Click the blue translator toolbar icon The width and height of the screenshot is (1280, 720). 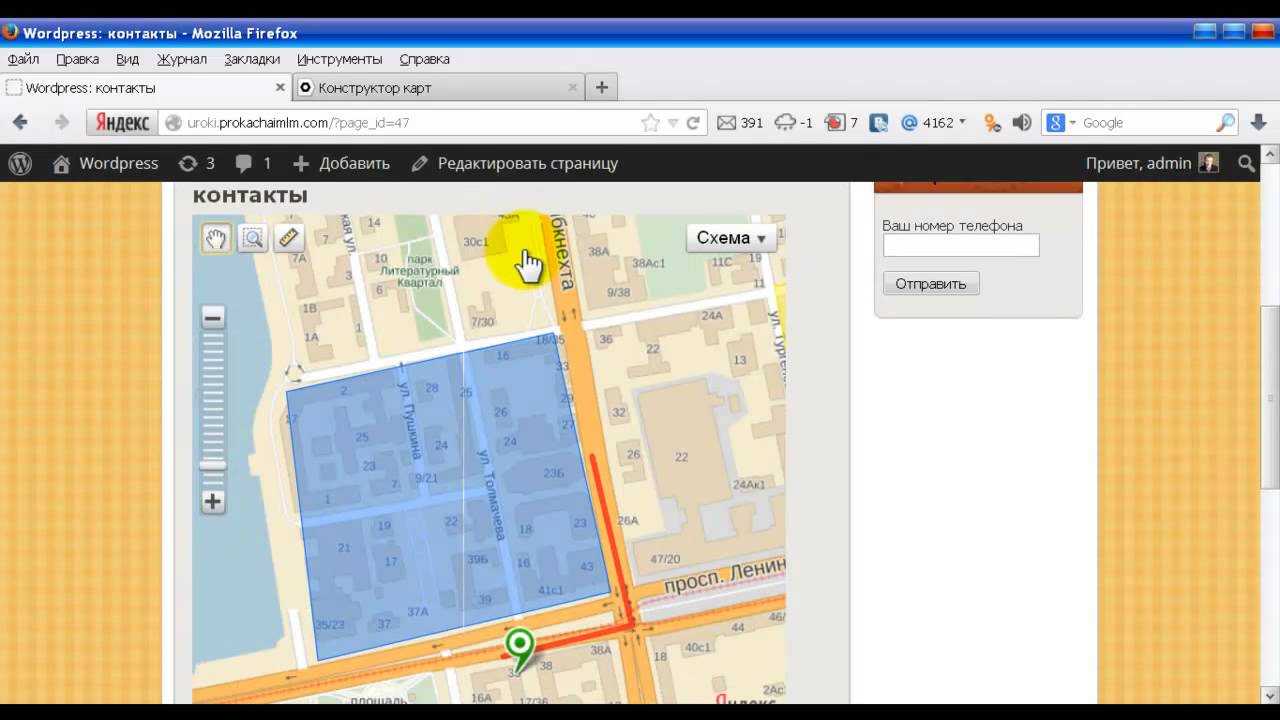(879, 123)
